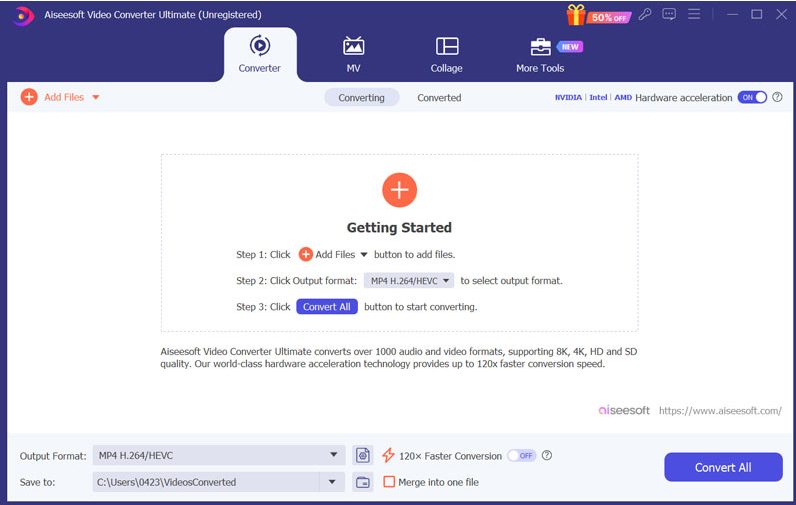
Task: Click the Step 3 Convert All button
Action: click(327, 307)
